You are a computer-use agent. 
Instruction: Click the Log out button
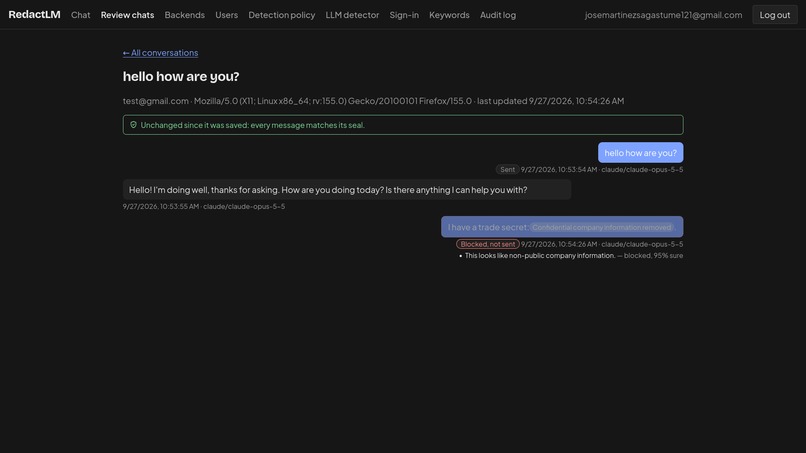click(x=775, y=15)
